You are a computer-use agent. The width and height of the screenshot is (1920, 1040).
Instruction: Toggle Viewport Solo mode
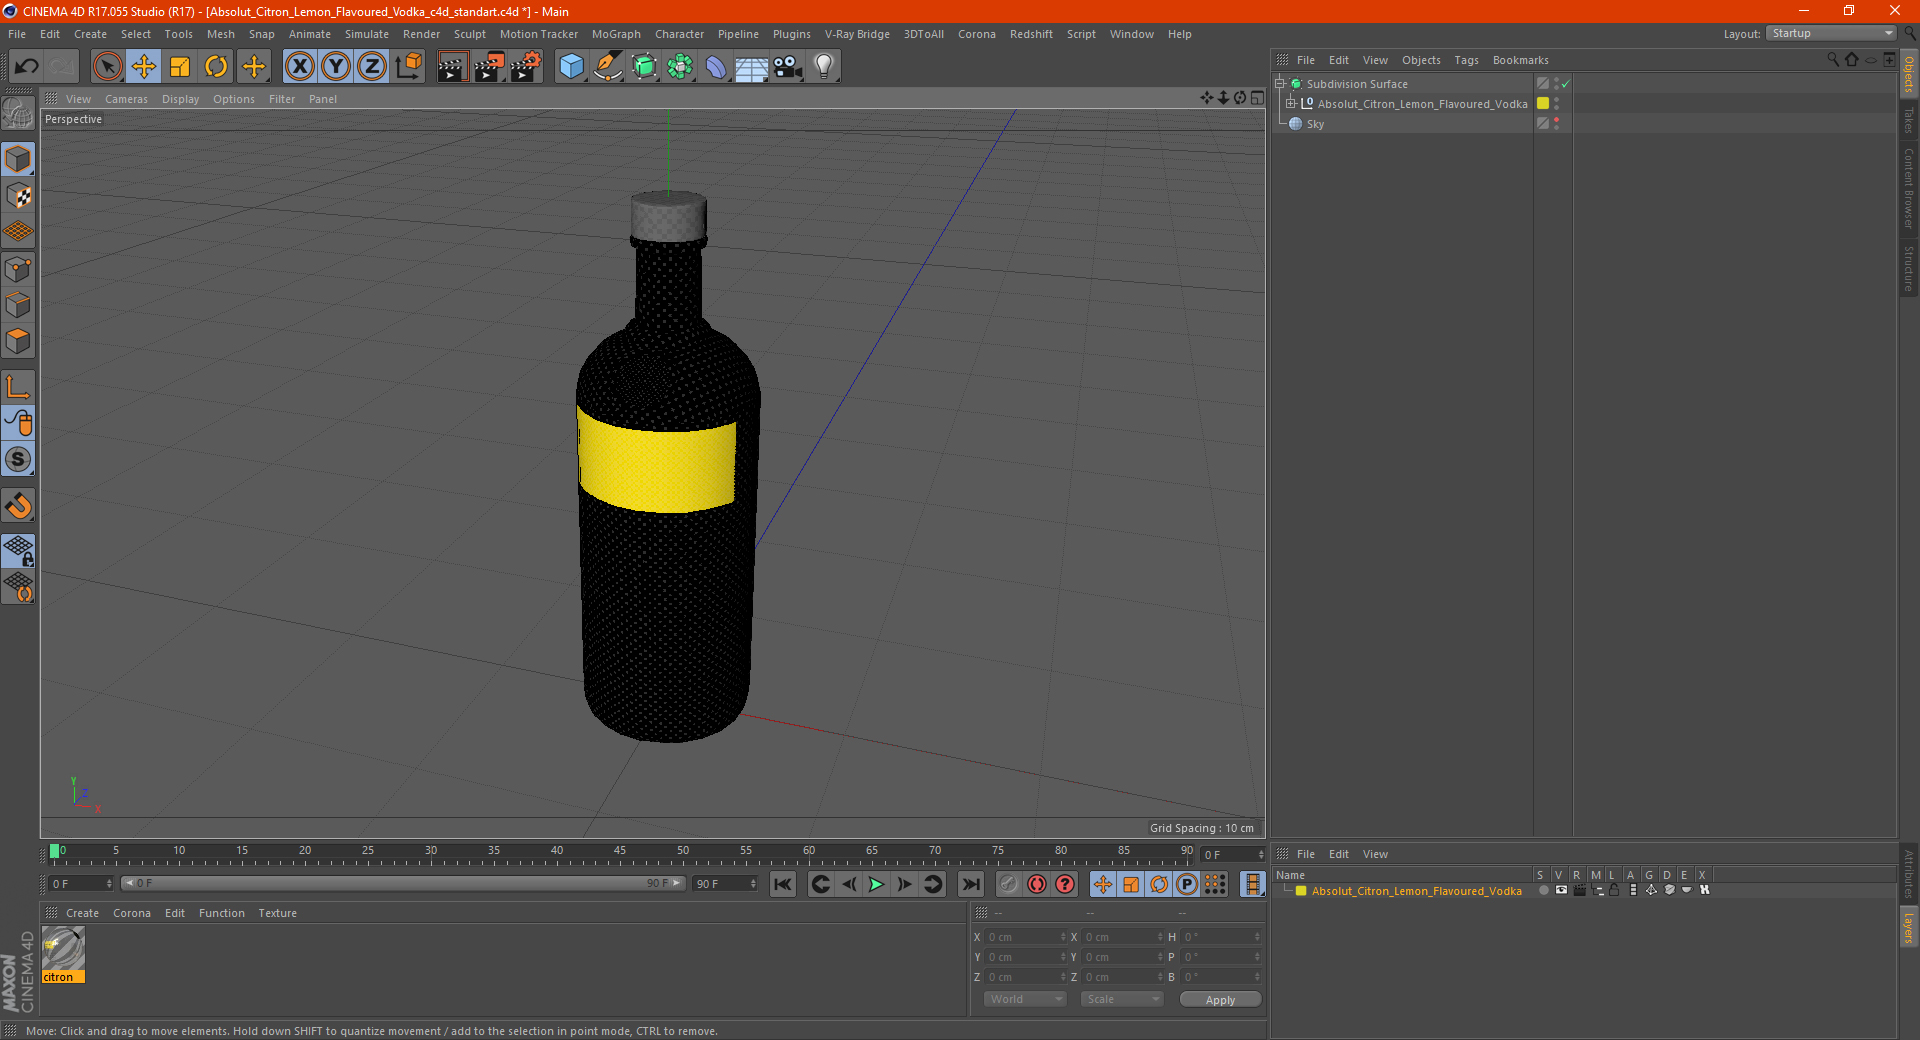pos(18,460)
